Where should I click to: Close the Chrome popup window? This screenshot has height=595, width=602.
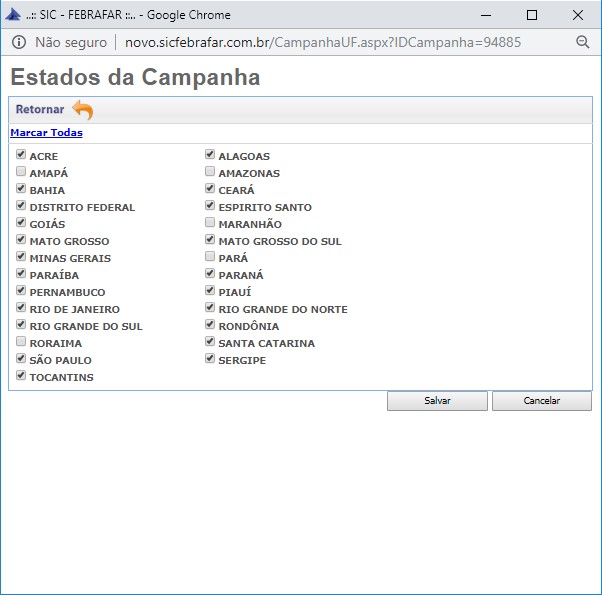(x=578, y=15)
